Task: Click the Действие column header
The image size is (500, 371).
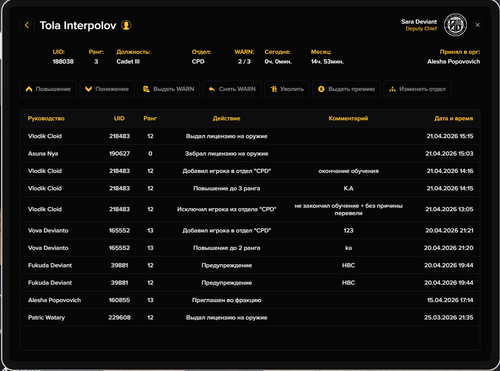Action: tap(226, 118)
